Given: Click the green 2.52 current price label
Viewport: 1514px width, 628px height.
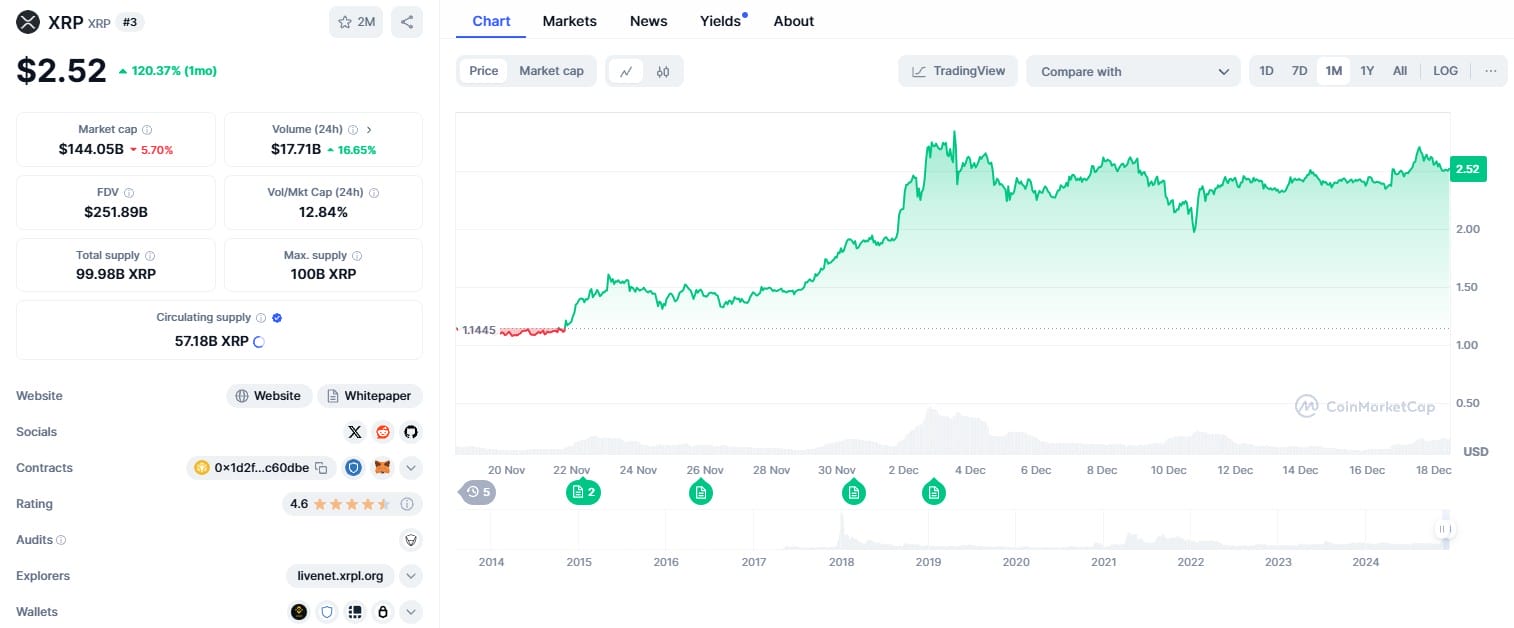Looking at the screenshot, I should pos(1468,169).
